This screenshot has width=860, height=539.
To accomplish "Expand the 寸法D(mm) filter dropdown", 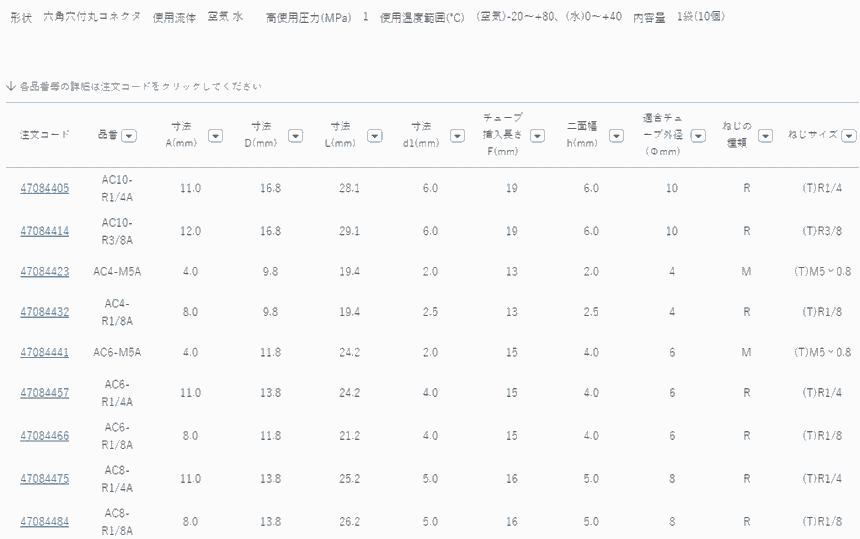I will (296, 136).
